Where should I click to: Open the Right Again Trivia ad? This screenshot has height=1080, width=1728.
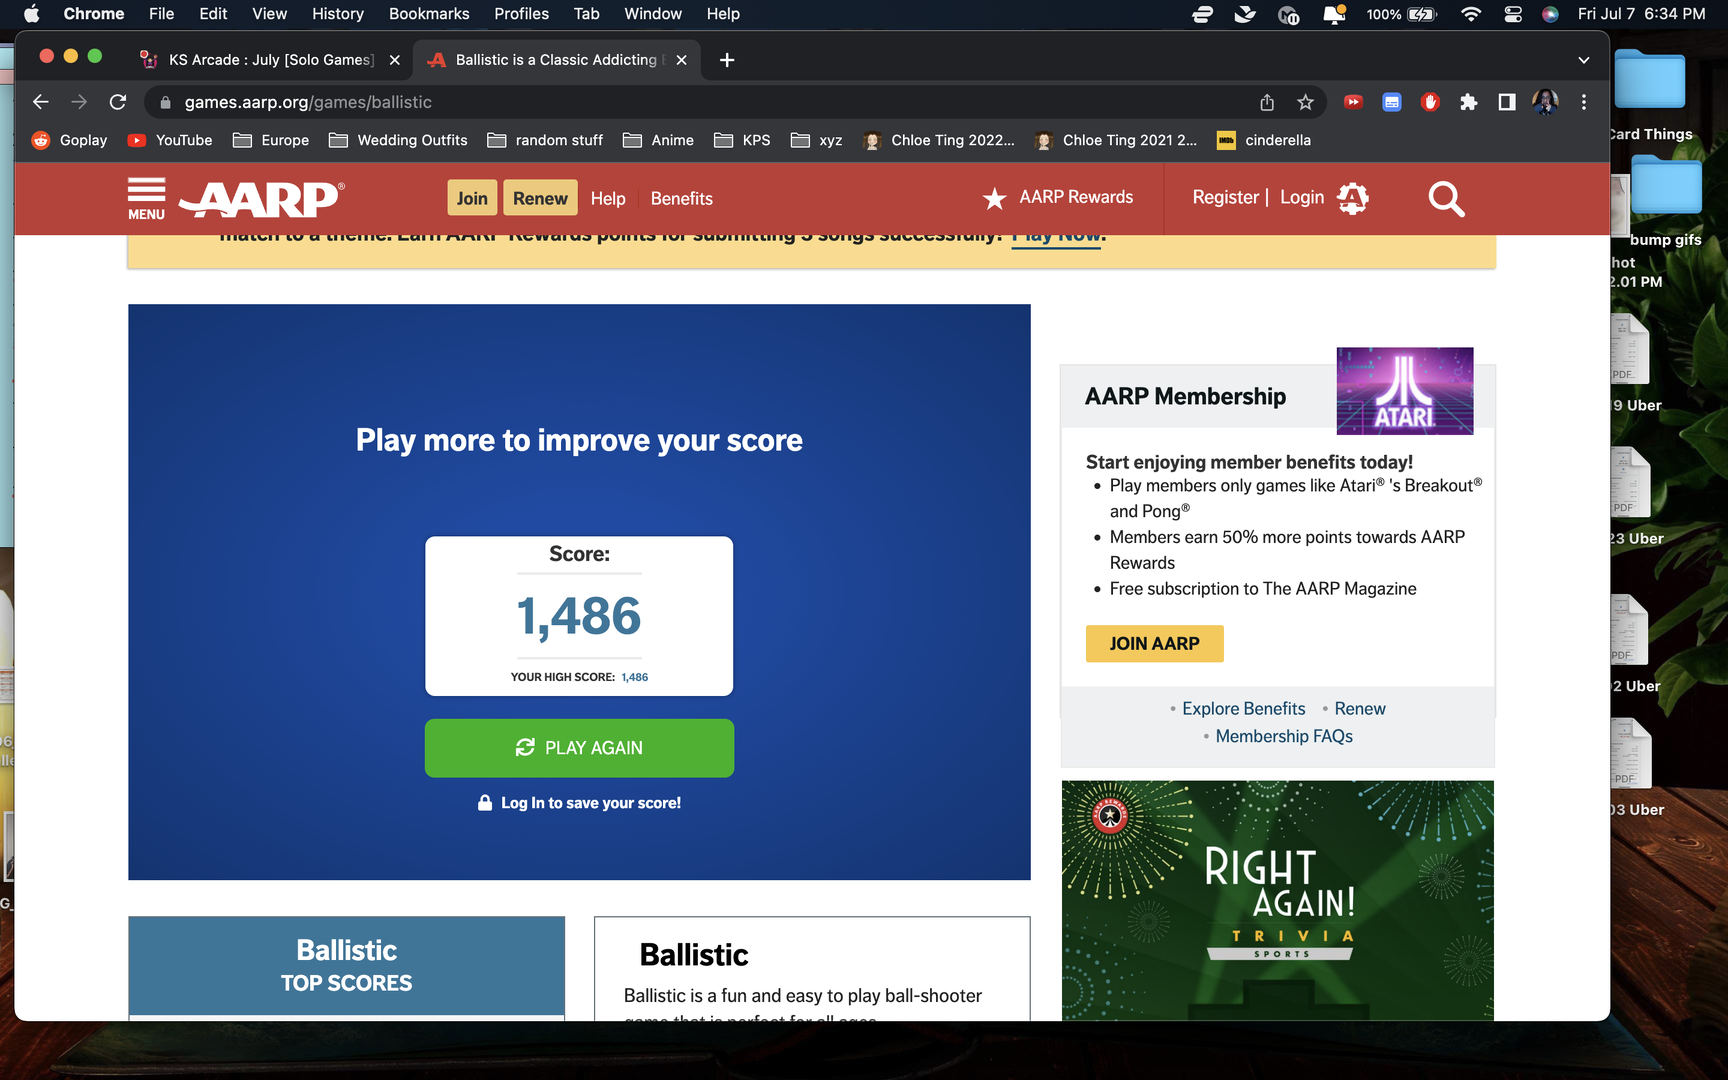[1278, 900]
